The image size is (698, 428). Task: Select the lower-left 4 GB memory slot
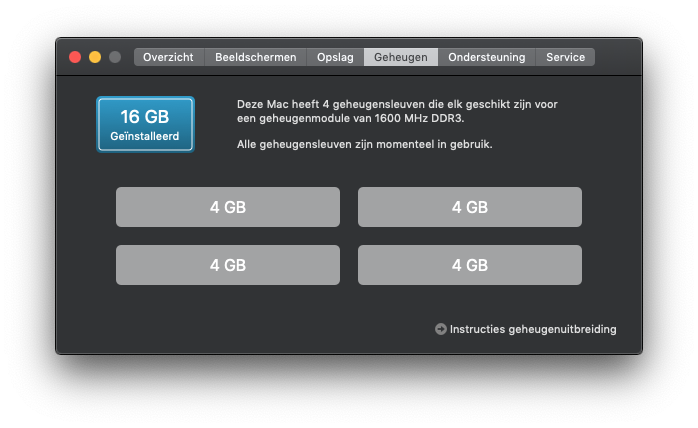pos(228,265)
